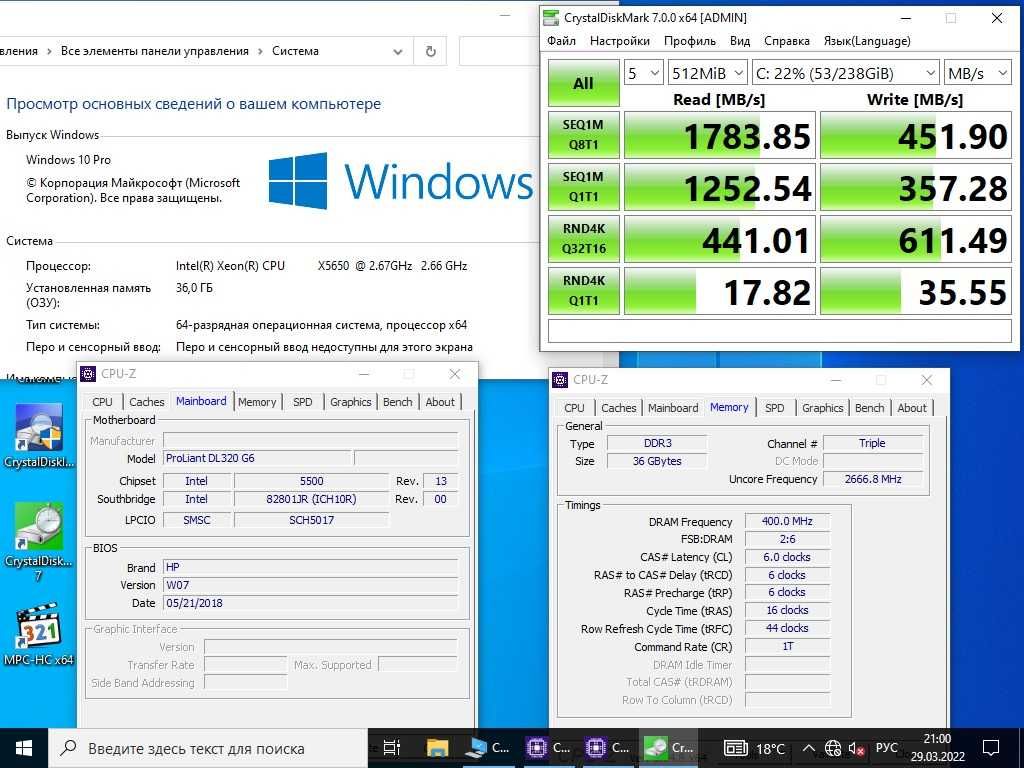This screenshot has height=768, width=1024.
Task: Run all benchmarks with the All button
Action: (x=583, y=83)
